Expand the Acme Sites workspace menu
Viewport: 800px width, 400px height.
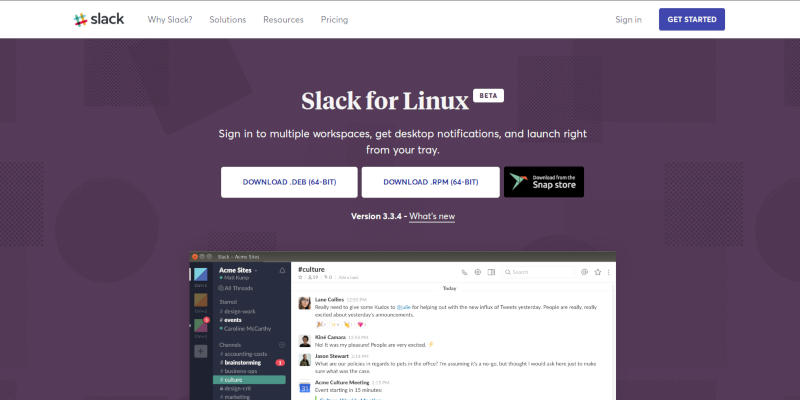[238, 270]
